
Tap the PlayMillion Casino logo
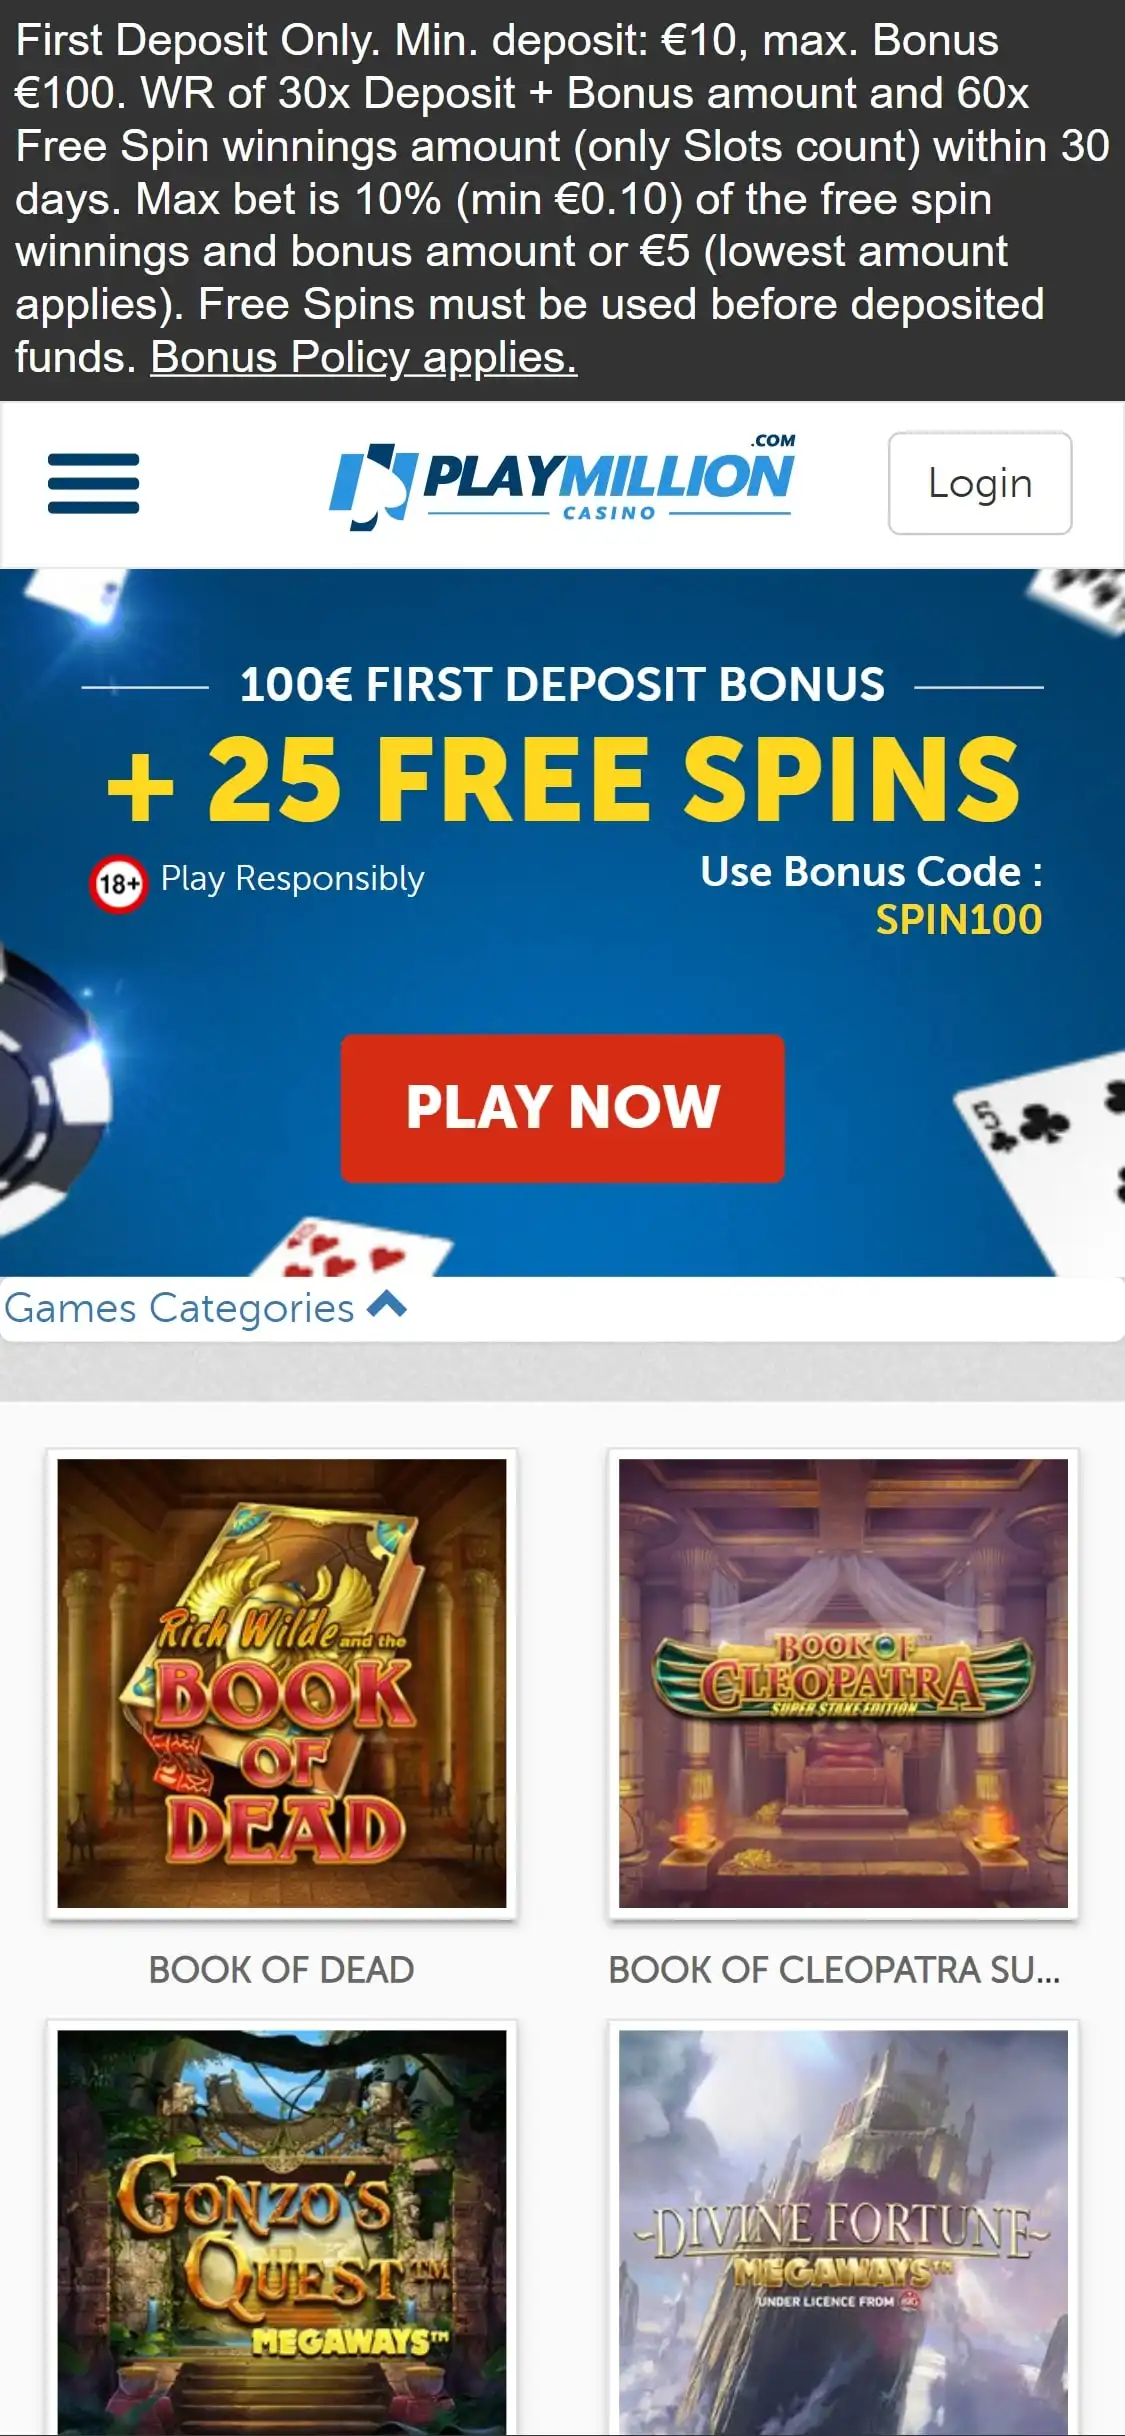(562, 483)
